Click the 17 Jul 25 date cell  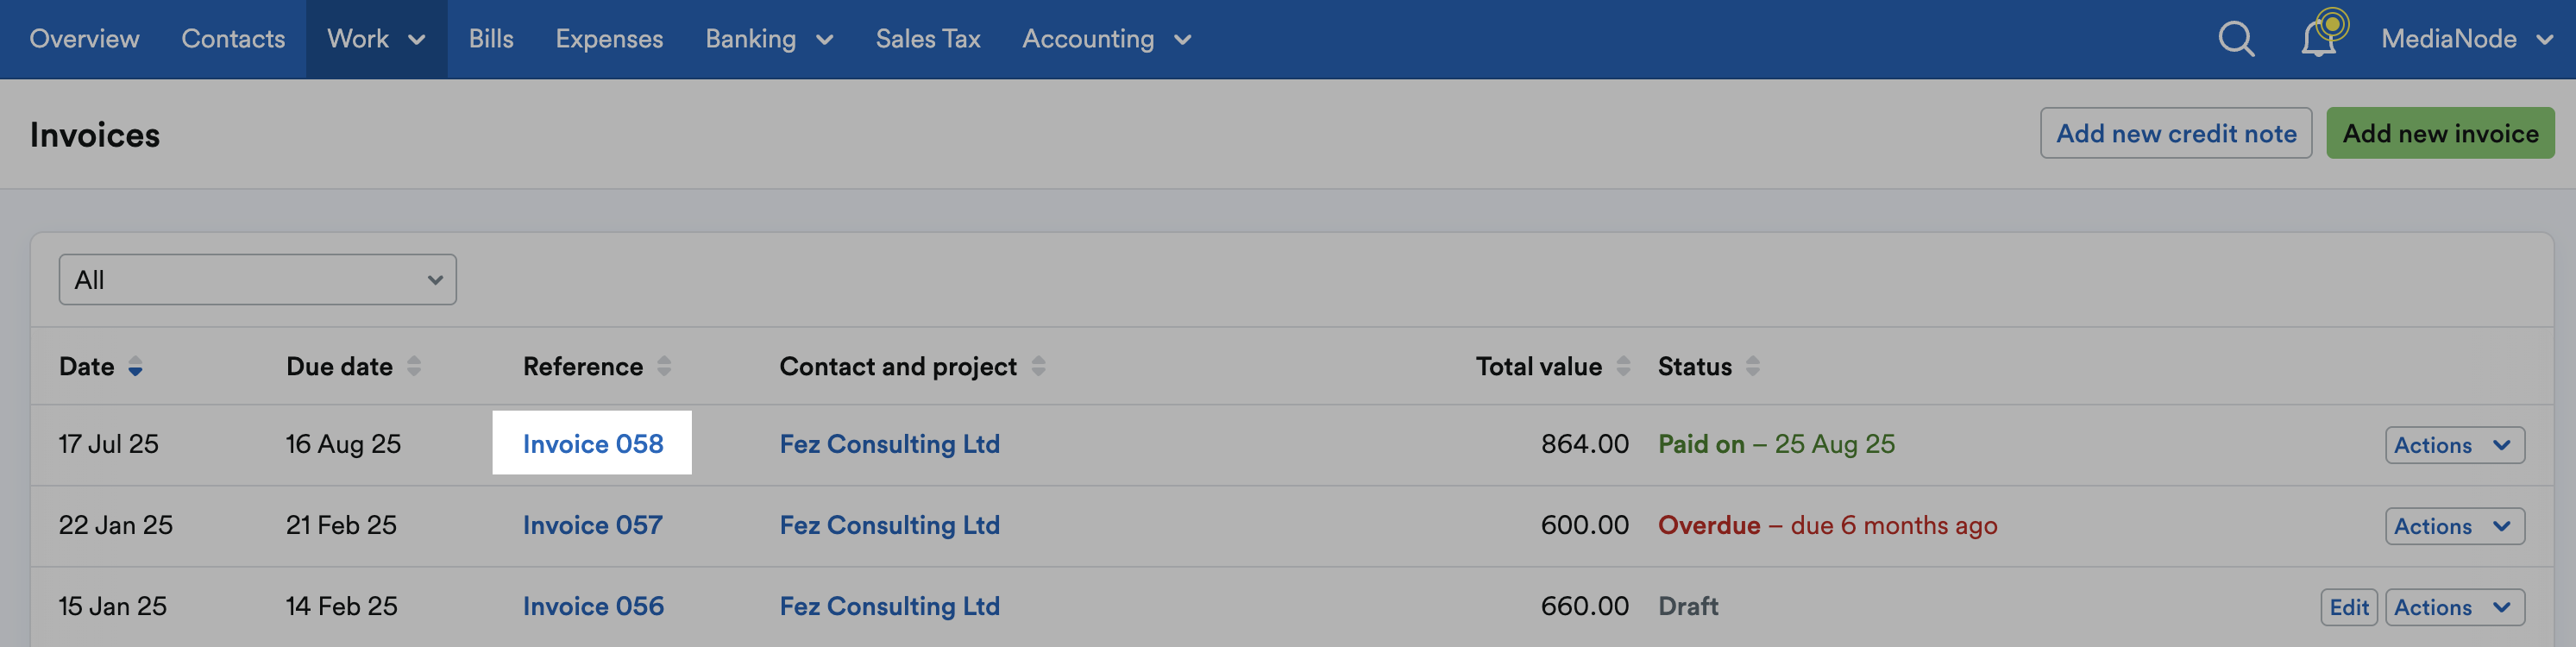tap(108, 444)
